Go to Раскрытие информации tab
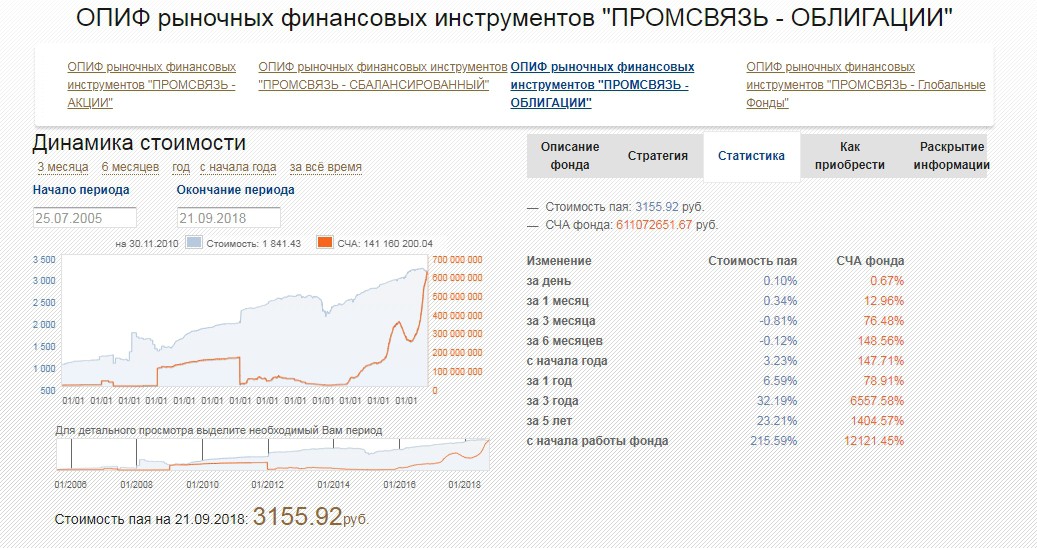This screenshot has height=548, width=1037. (951, 156)
